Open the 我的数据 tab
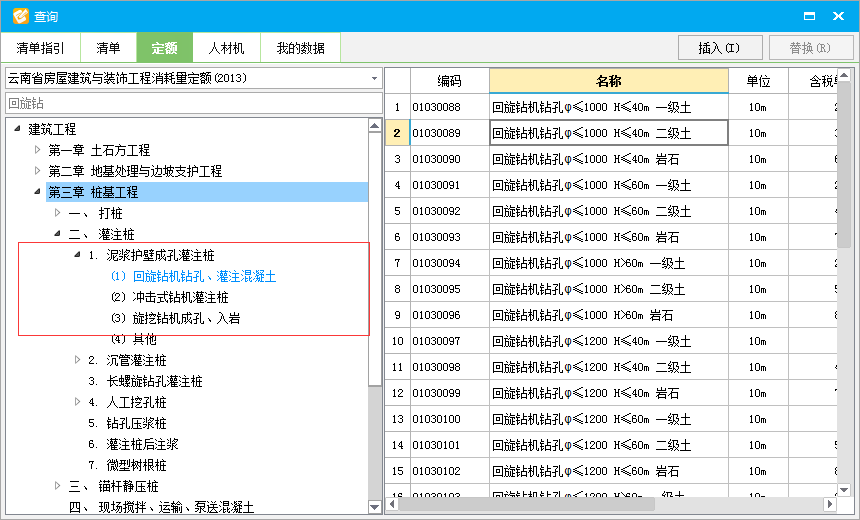 (301, 48)
